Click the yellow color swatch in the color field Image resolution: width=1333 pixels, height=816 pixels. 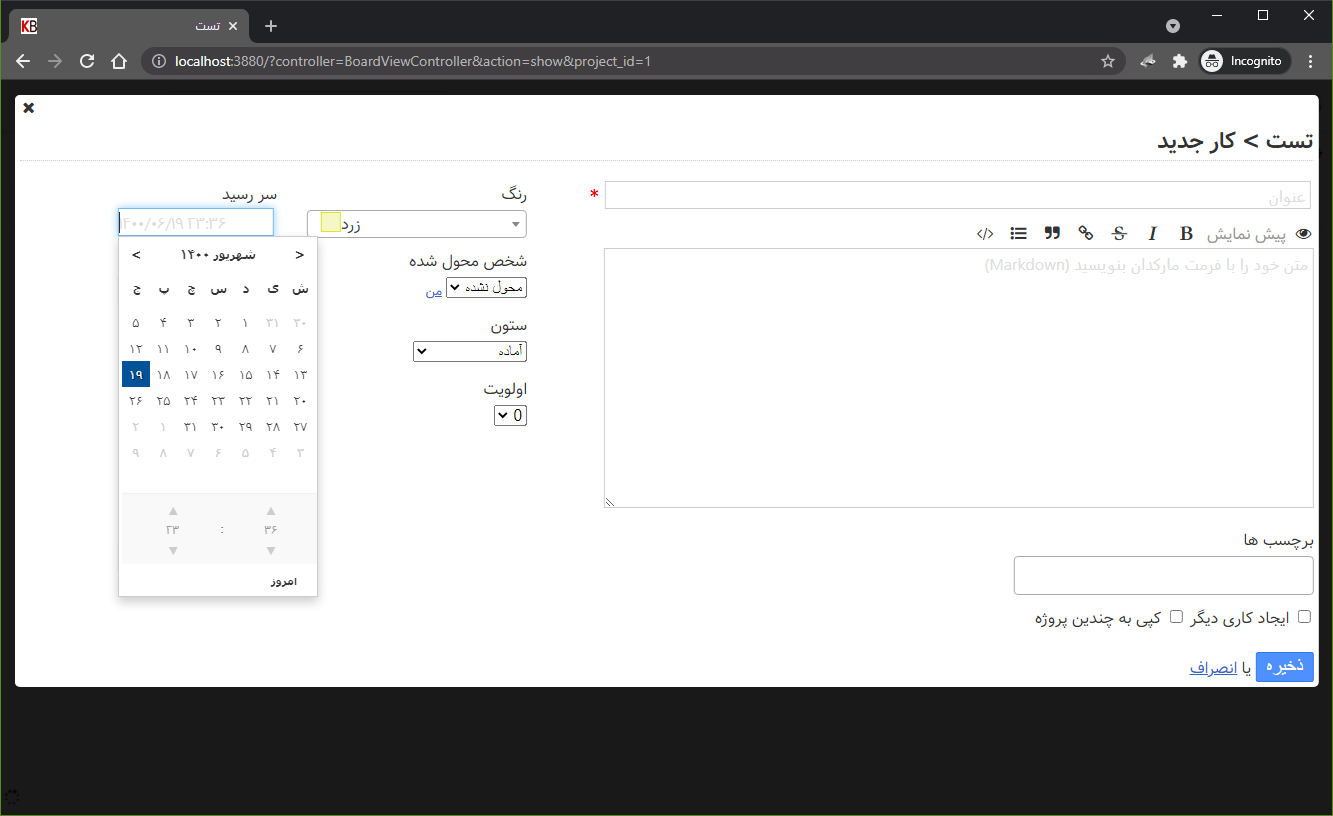[331, 223]
